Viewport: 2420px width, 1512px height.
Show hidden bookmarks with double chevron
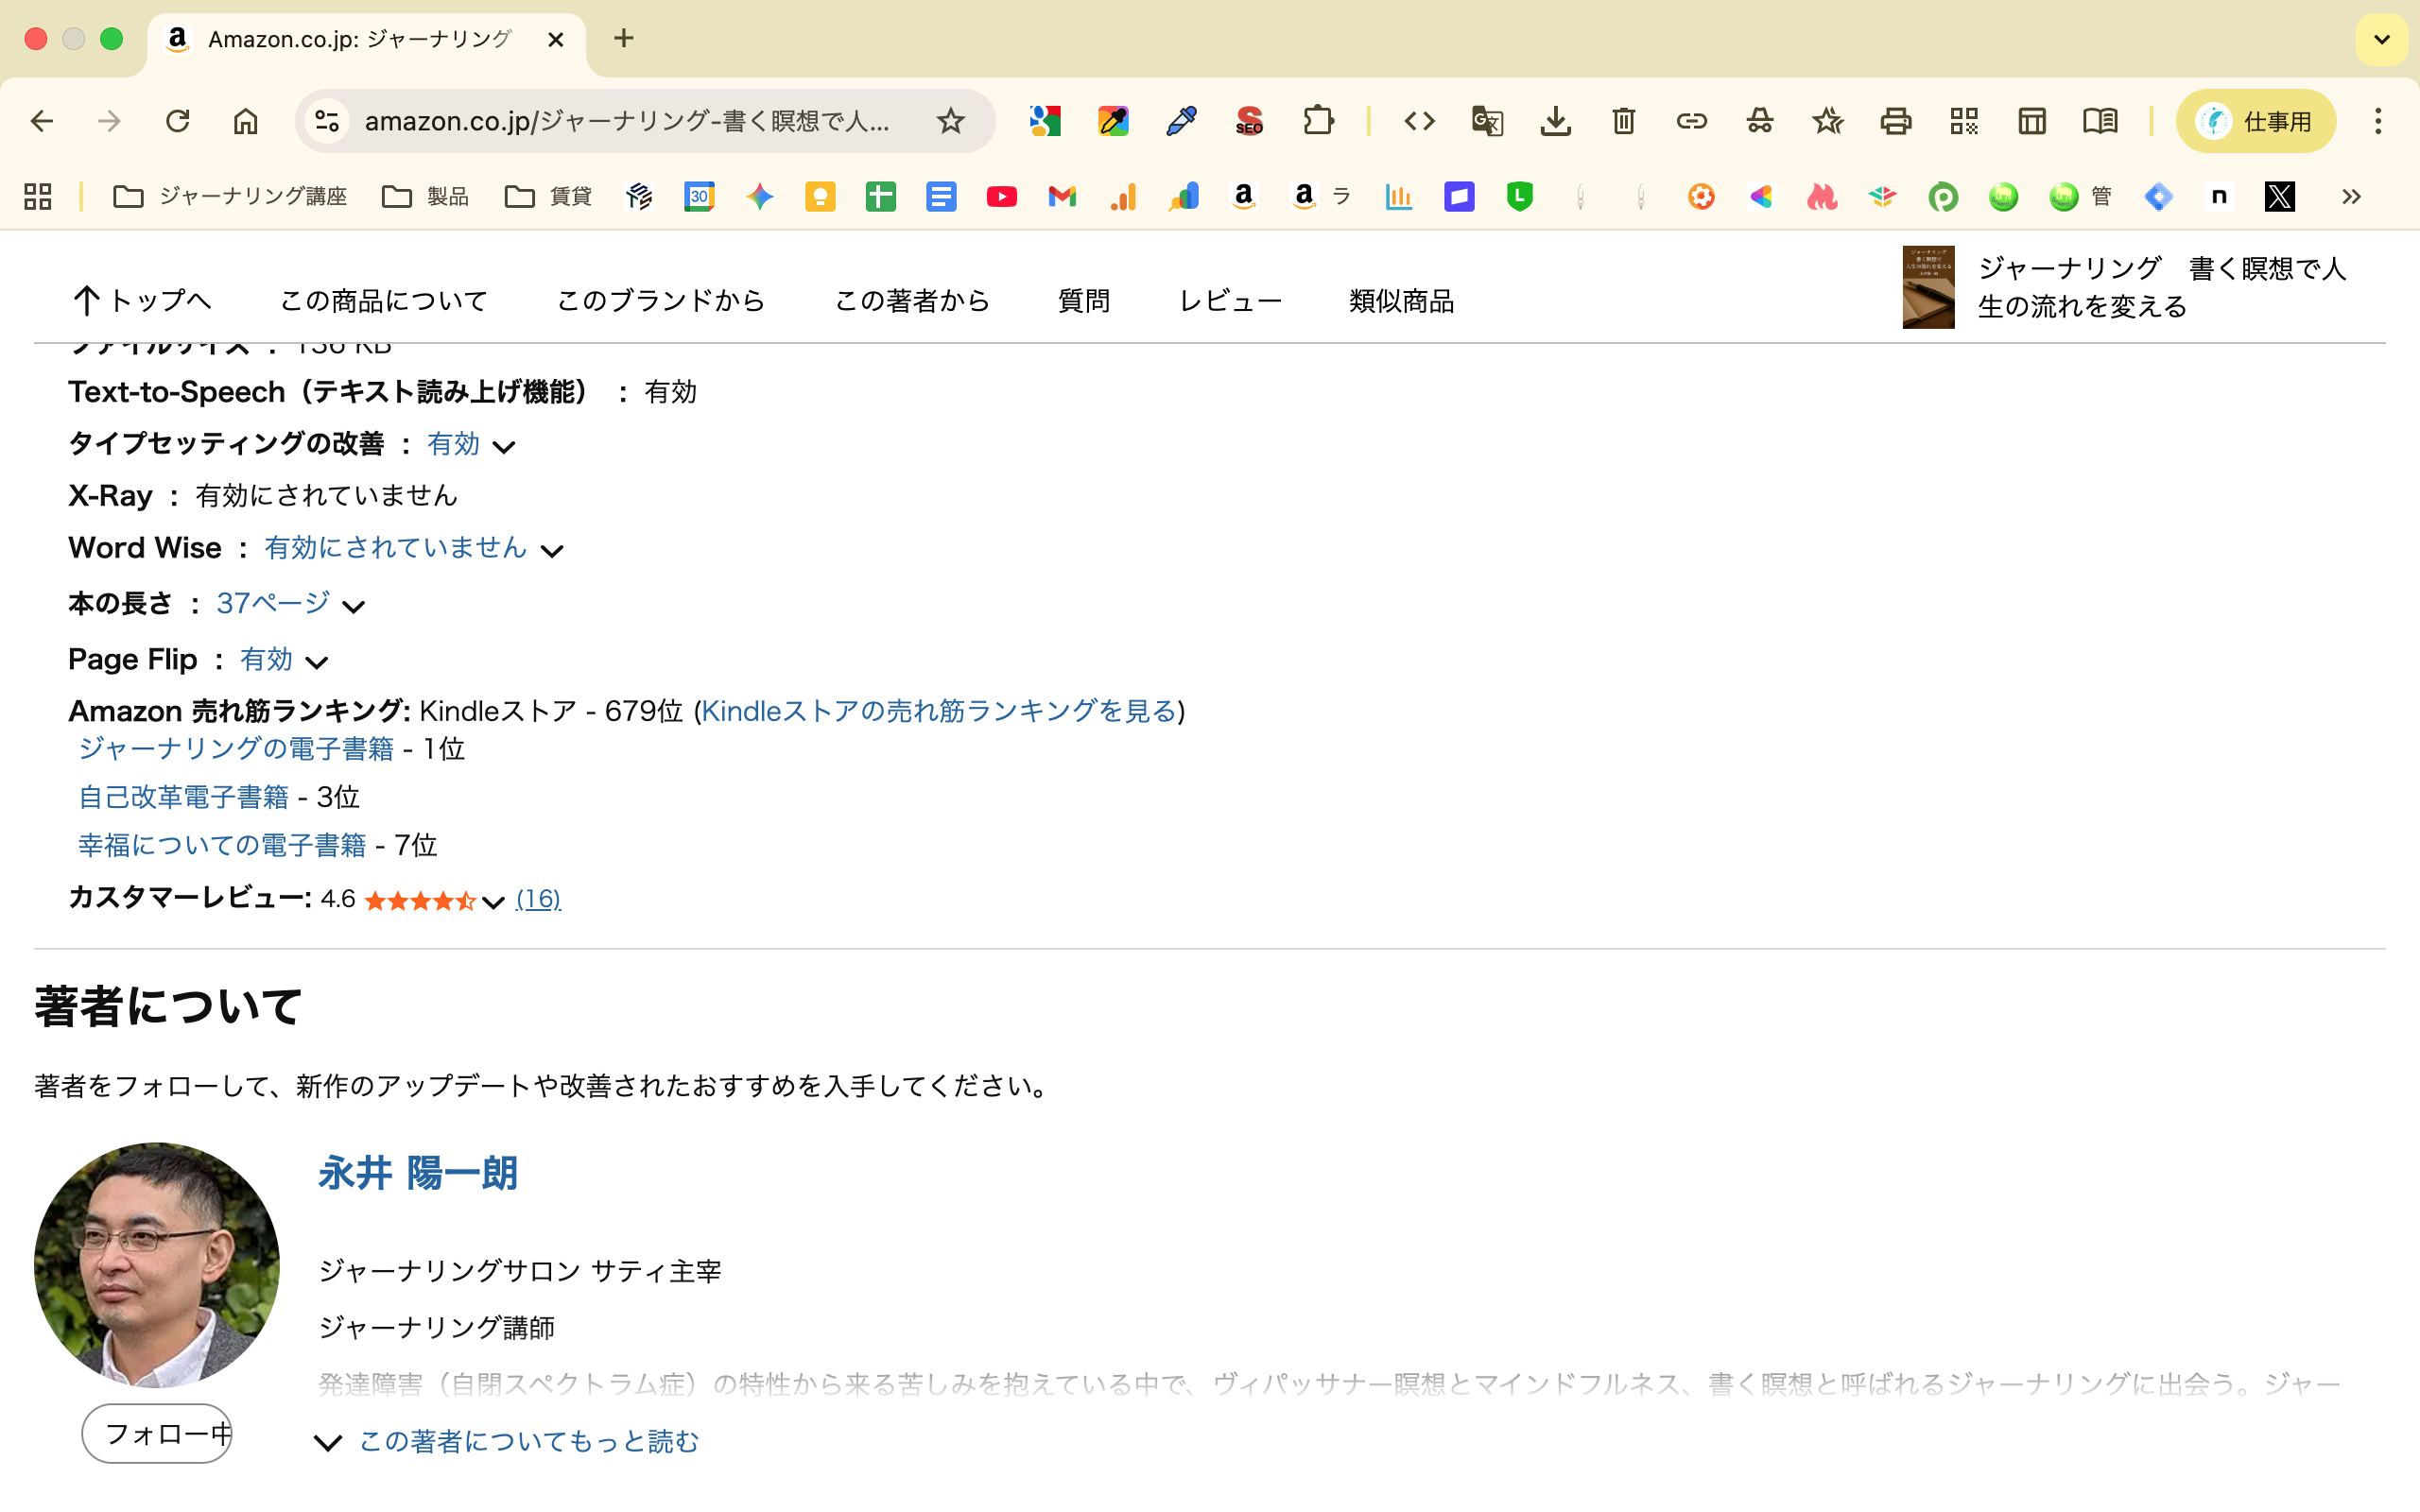pyautogui.click(x=2351, y=196)
